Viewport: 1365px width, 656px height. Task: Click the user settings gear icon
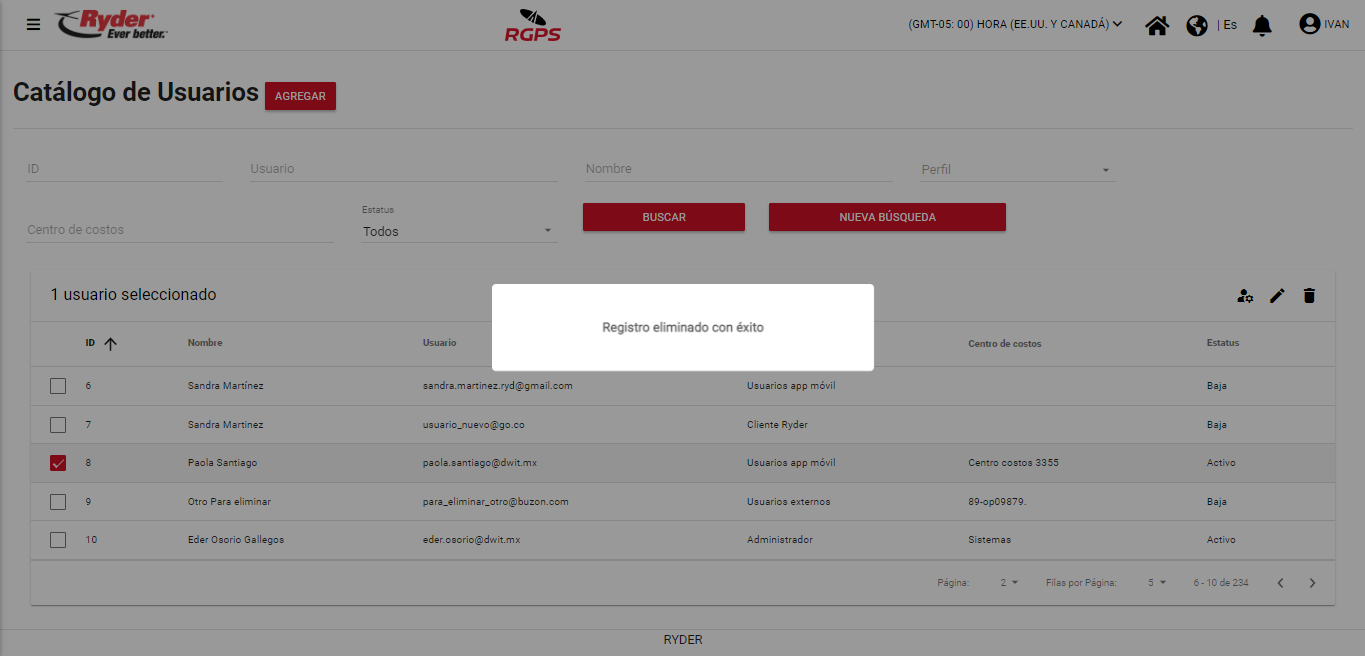click(x=1245, y=295)
